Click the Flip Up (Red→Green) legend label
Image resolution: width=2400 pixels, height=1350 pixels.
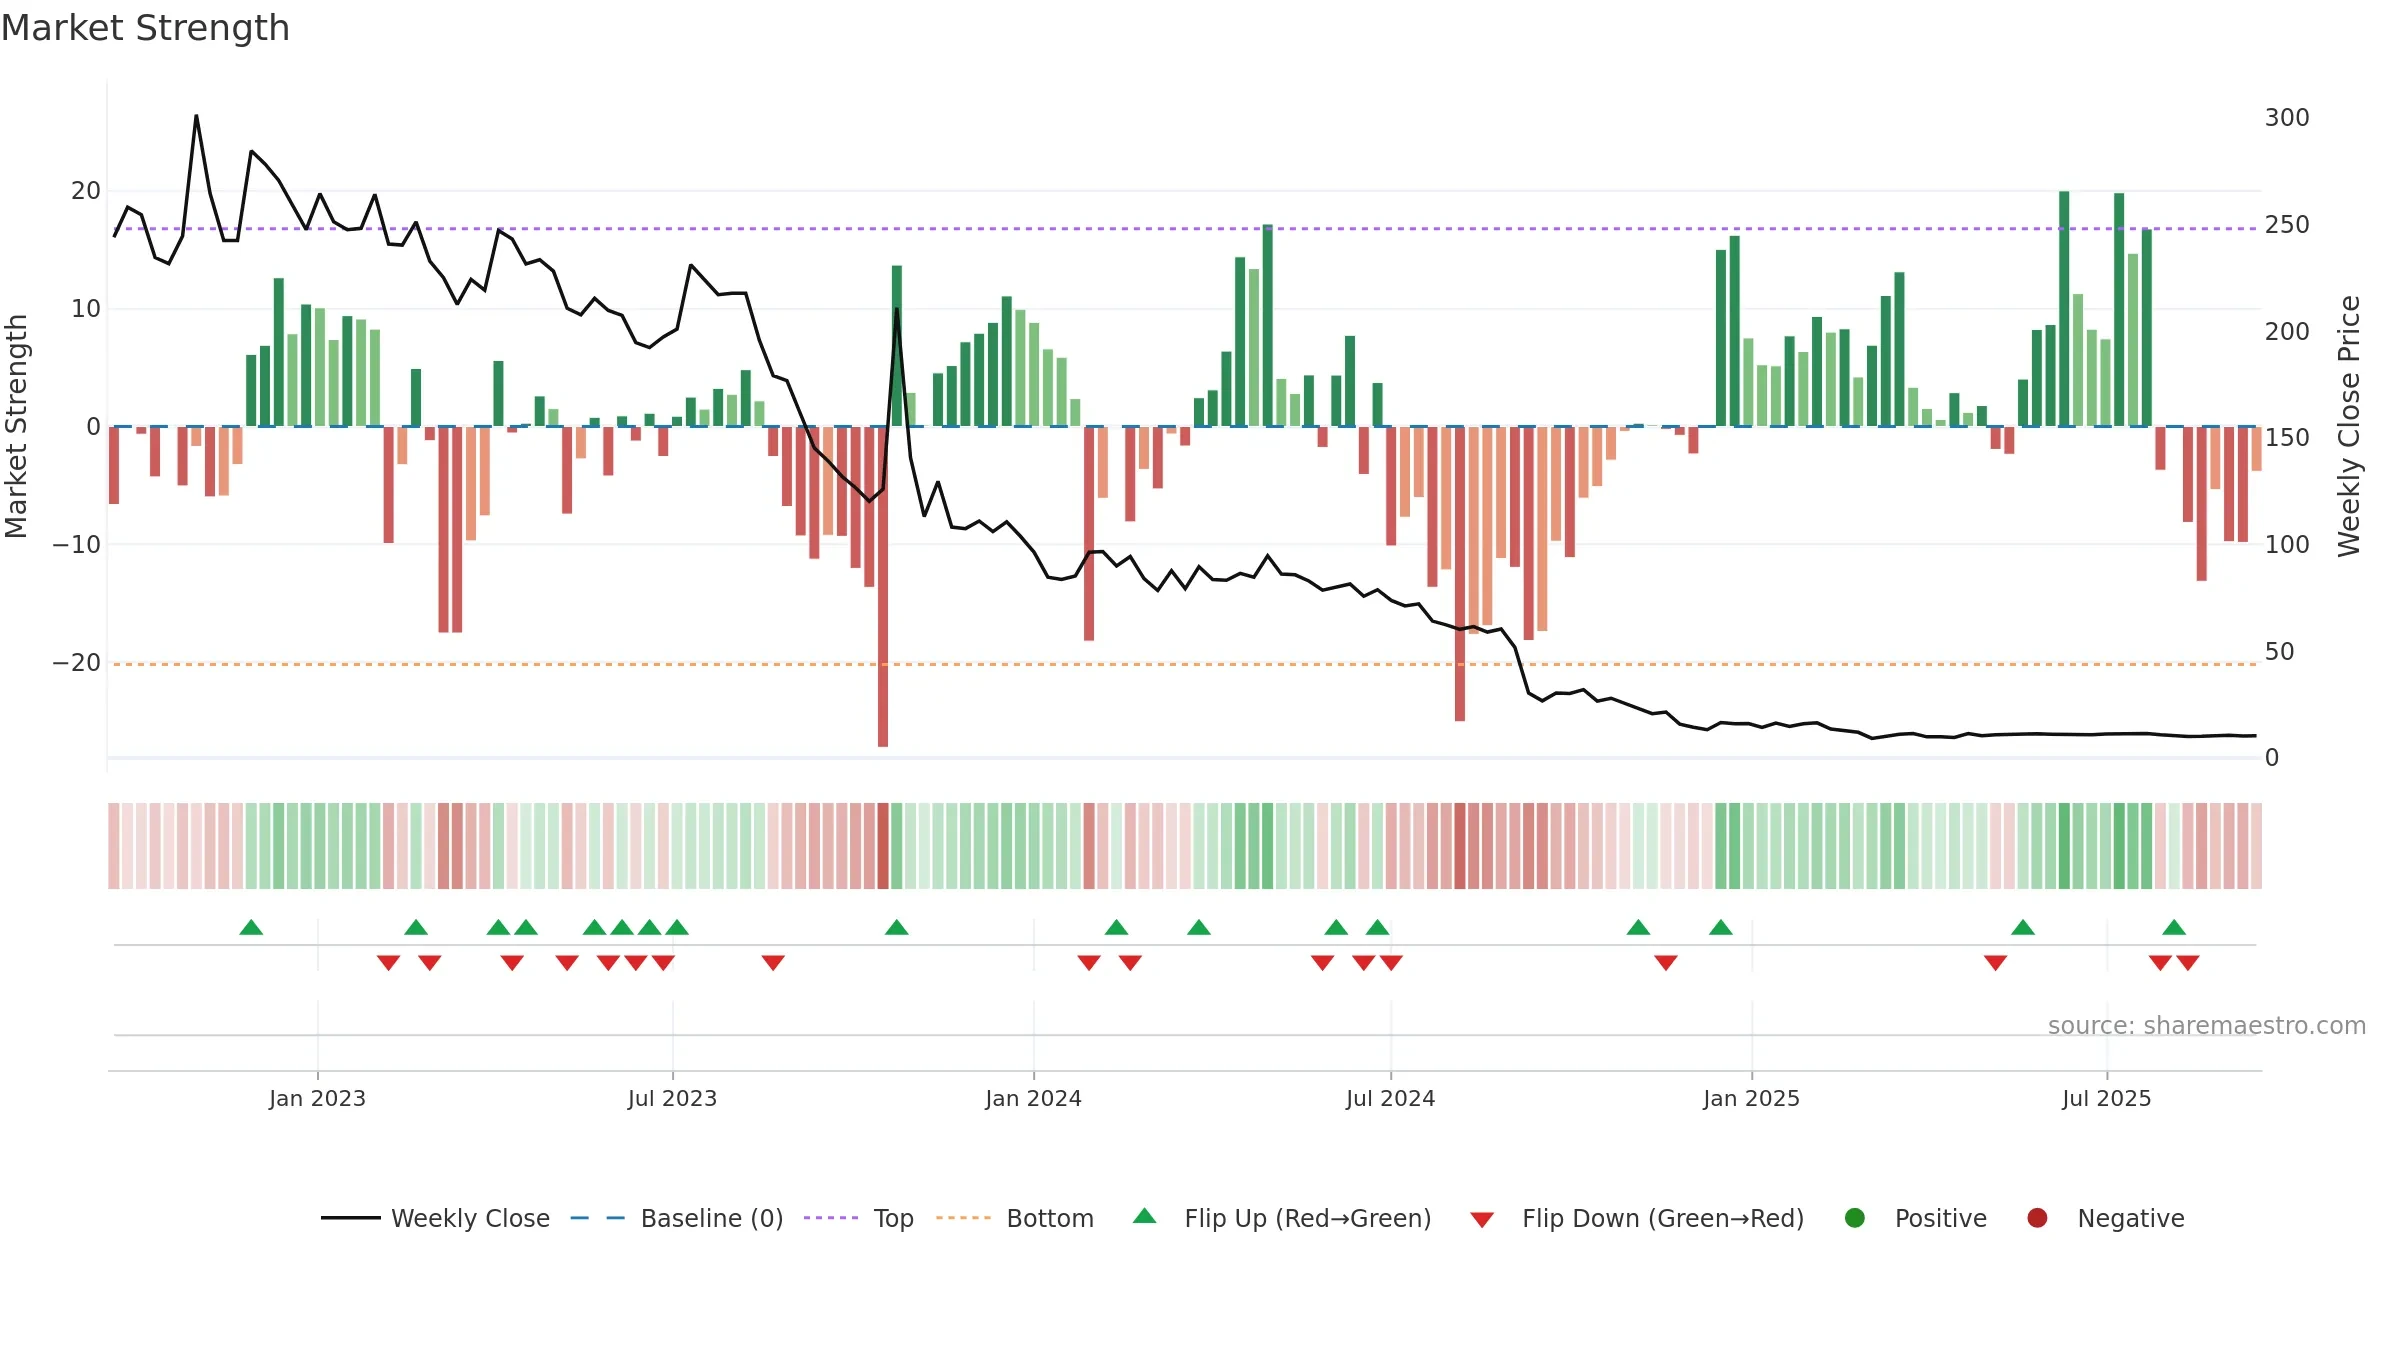[x=1308, y=1218]
